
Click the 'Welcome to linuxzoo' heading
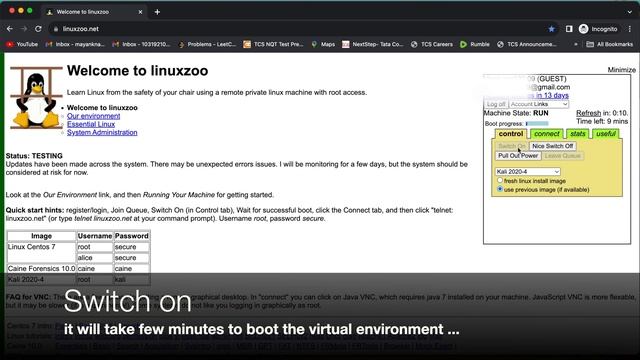[x=138, y=71]
